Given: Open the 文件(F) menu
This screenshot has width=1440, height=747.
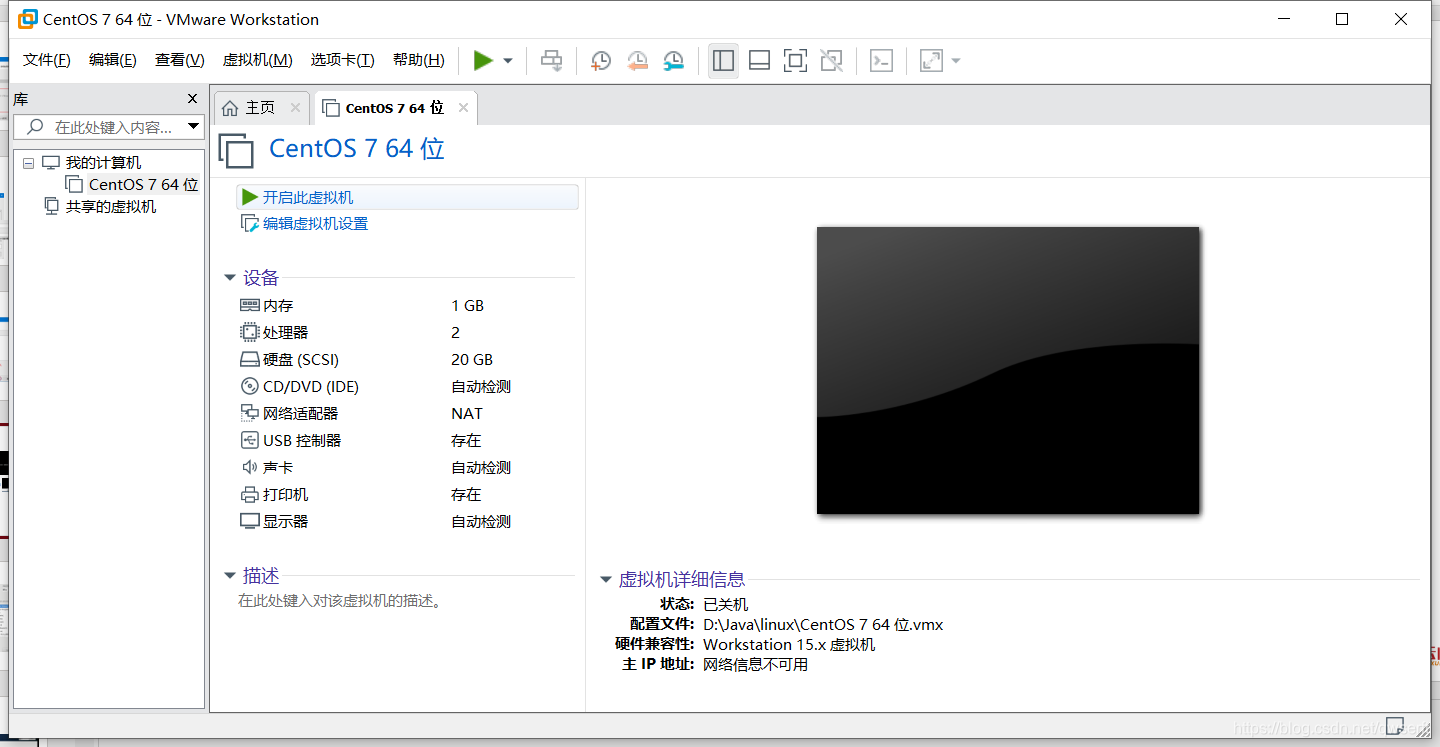Looking at the screenshot, I should (47, 60).
